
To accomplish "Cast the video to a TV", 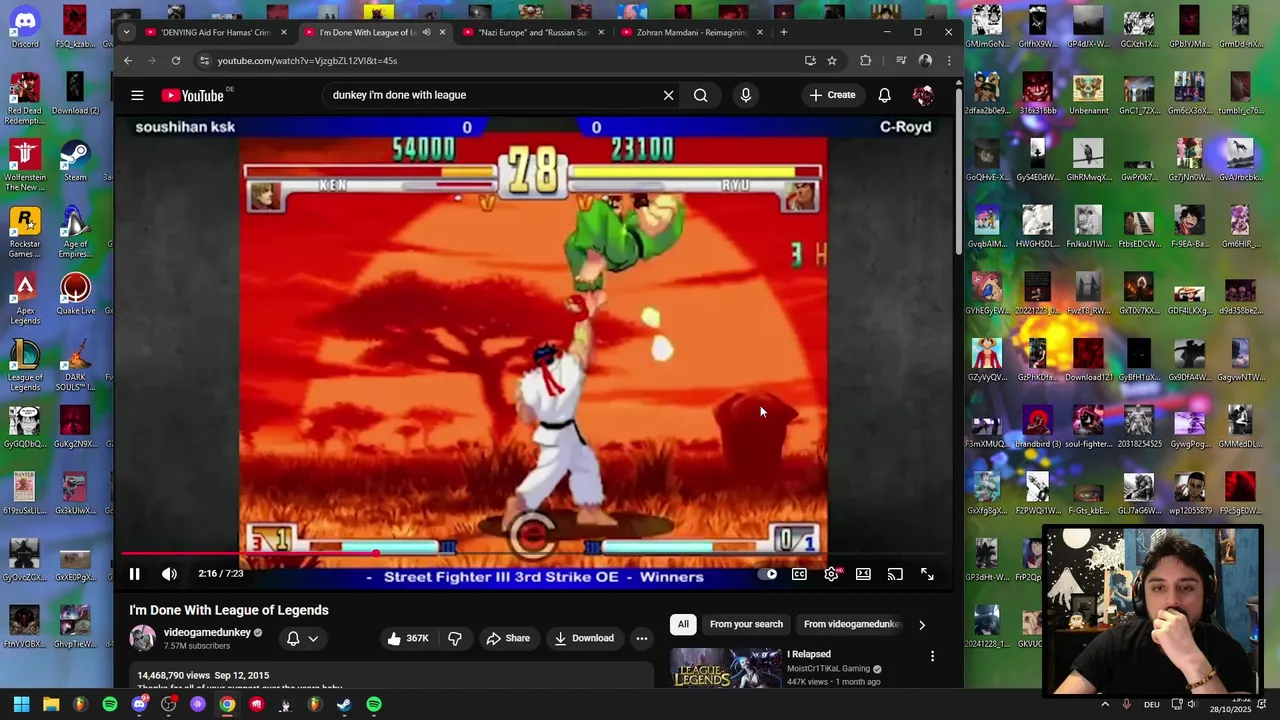I will [895, 574].
